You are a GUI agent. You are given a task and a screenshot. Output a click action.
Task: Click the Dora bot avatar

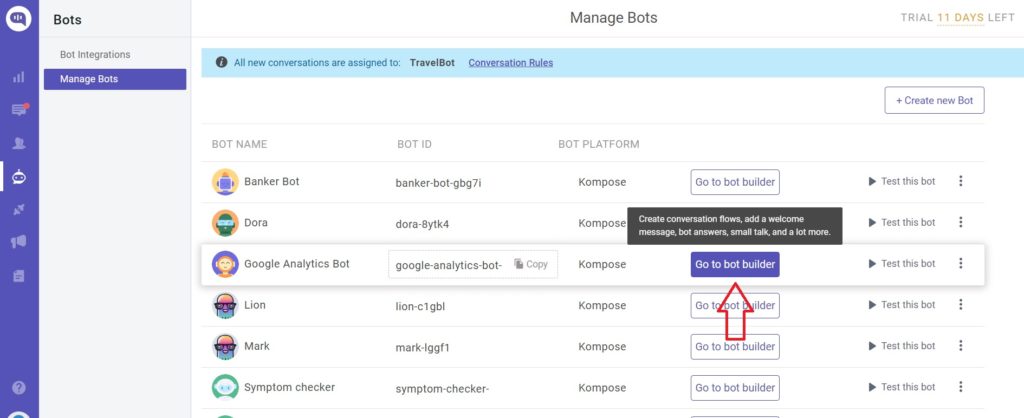[x=225, y=223]
